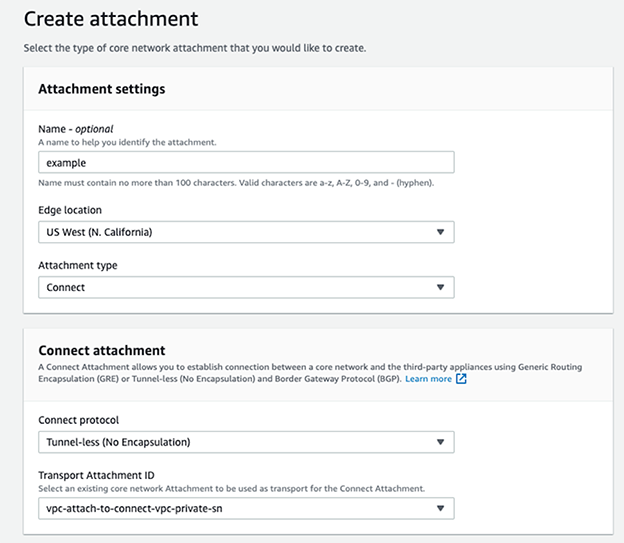The image size is (624, 543).
Task: Click the Edge location field label
Action: 70,210
